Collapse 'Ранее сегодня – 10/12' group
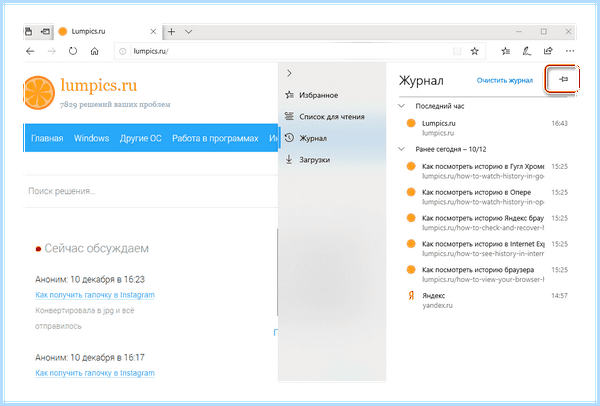Screen dimensions: 600x406 coord(401,149)
